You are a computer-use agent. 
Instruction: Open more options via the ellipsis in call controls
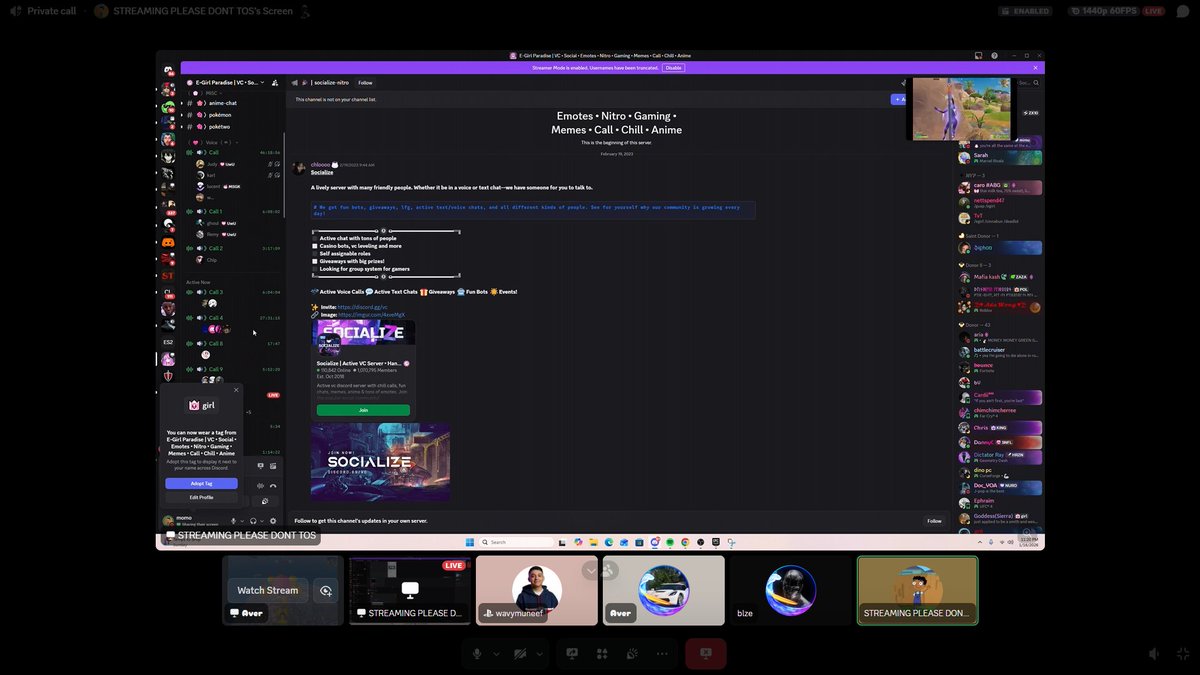[x=660, y=653]
